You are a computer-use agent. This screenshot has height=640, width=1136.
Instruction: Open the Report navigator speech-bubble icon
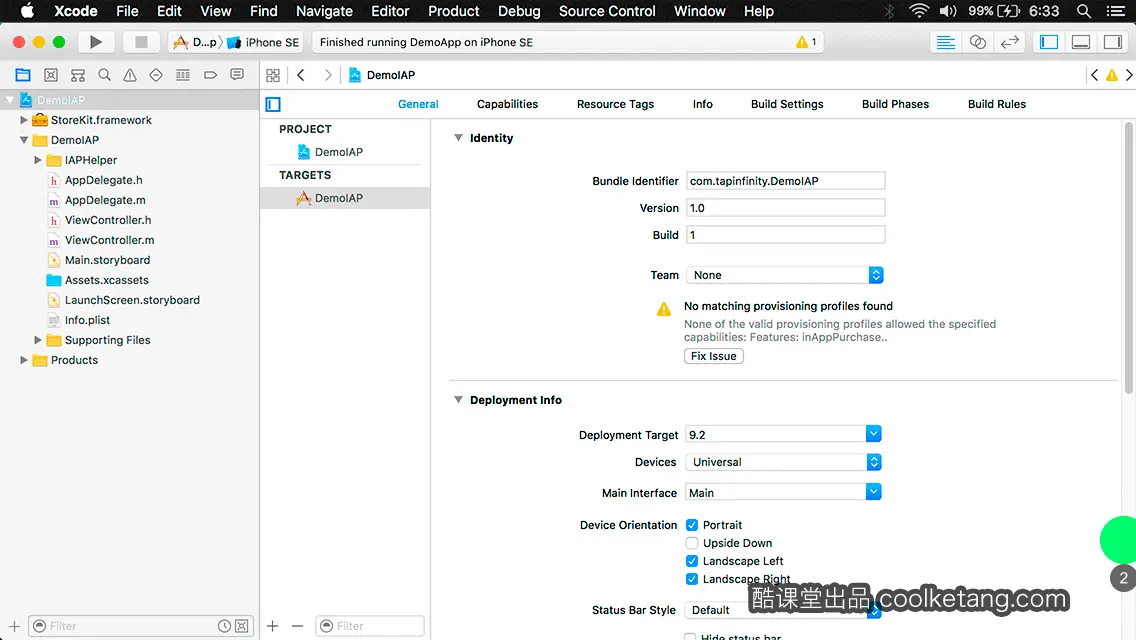point(237,75)
